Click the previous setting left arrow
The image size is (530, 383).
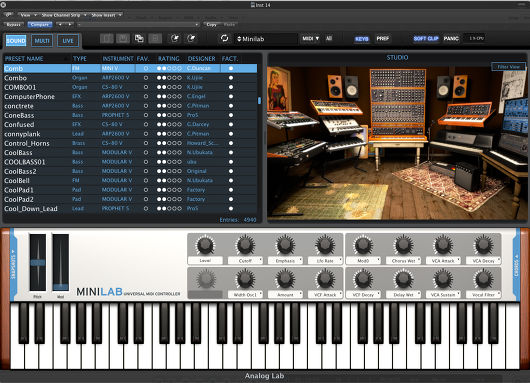[x=60, y=24]
